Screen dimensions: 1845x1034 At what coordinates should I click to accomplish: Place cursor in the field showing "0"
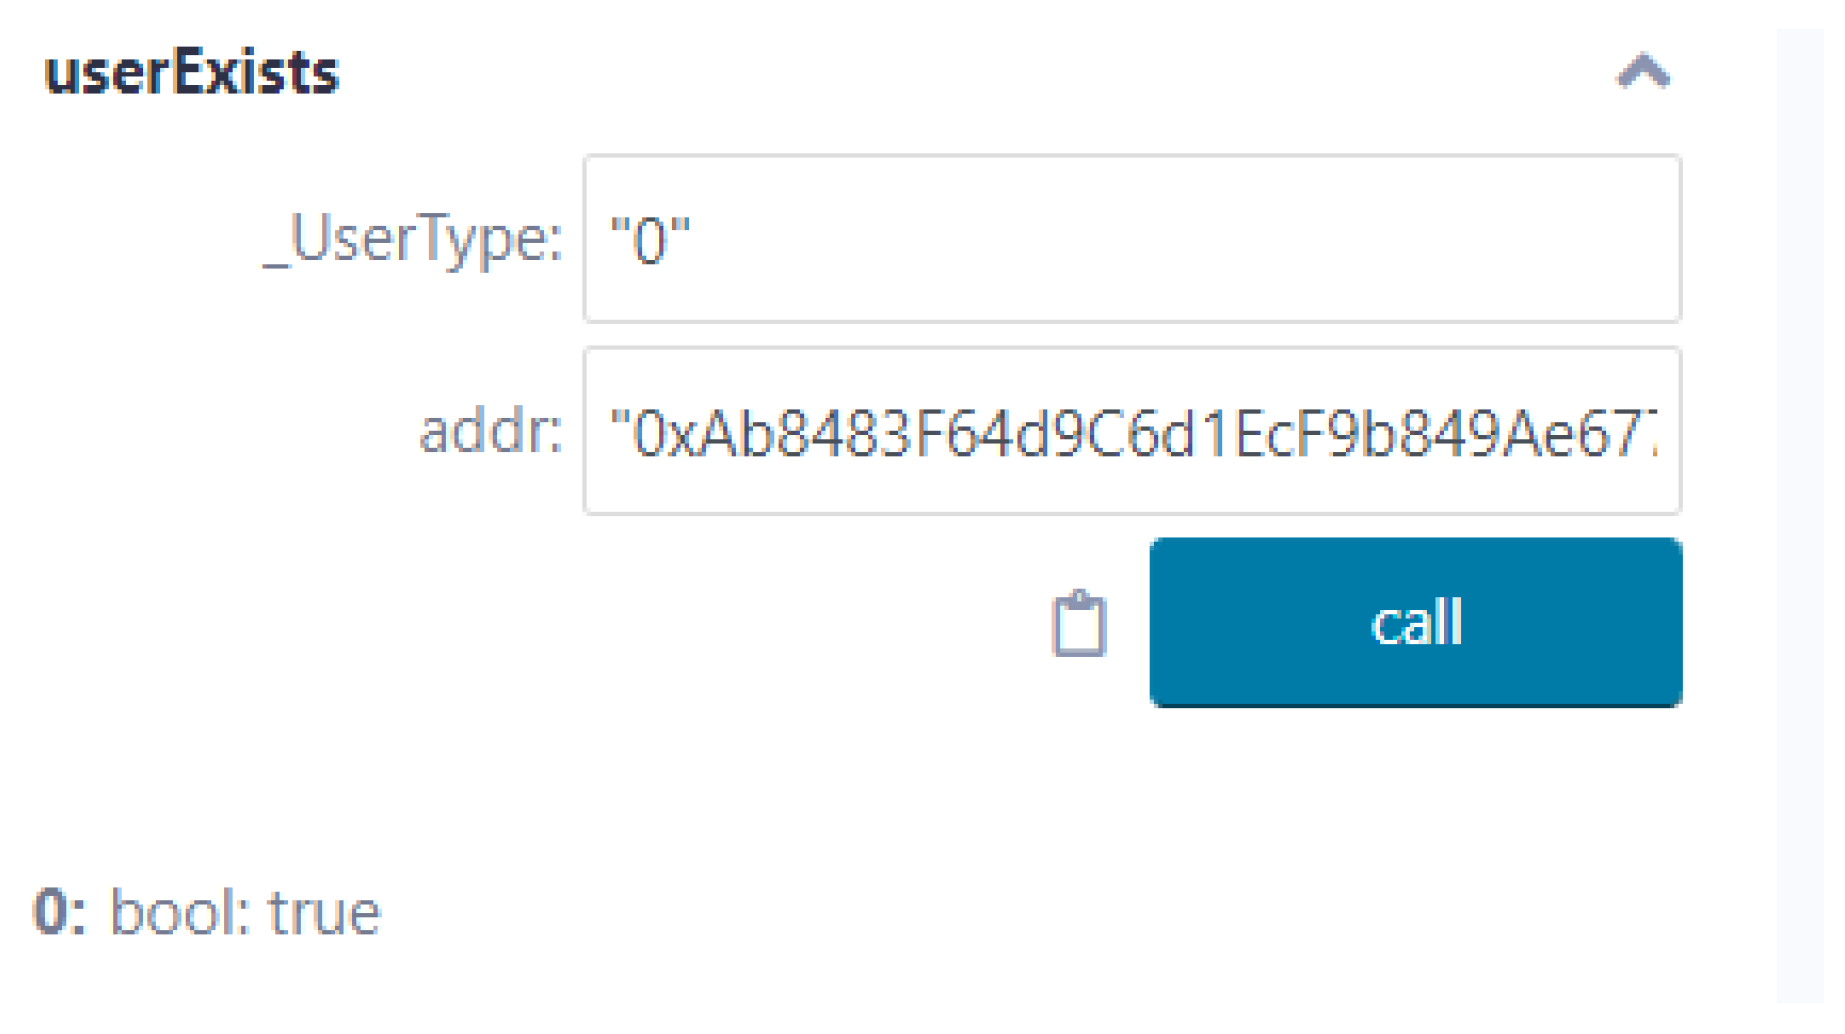[x=1131, y=239]
